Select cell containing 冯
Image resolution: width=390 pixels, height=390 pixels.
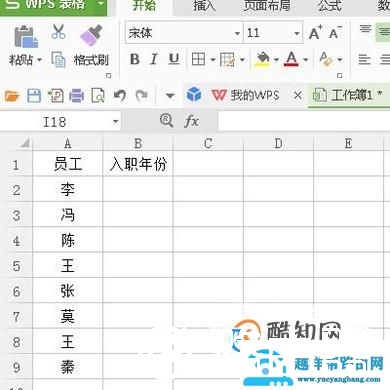click(x=68, y=215)
